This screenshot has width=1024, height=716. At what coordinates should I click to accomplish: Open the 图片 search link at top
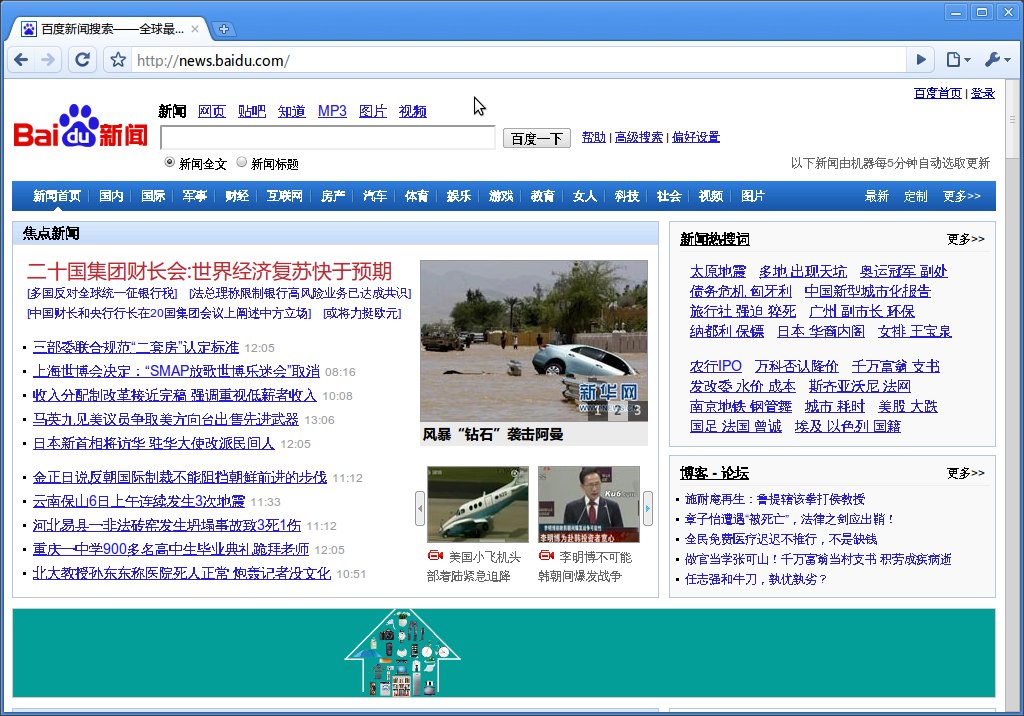373,111
